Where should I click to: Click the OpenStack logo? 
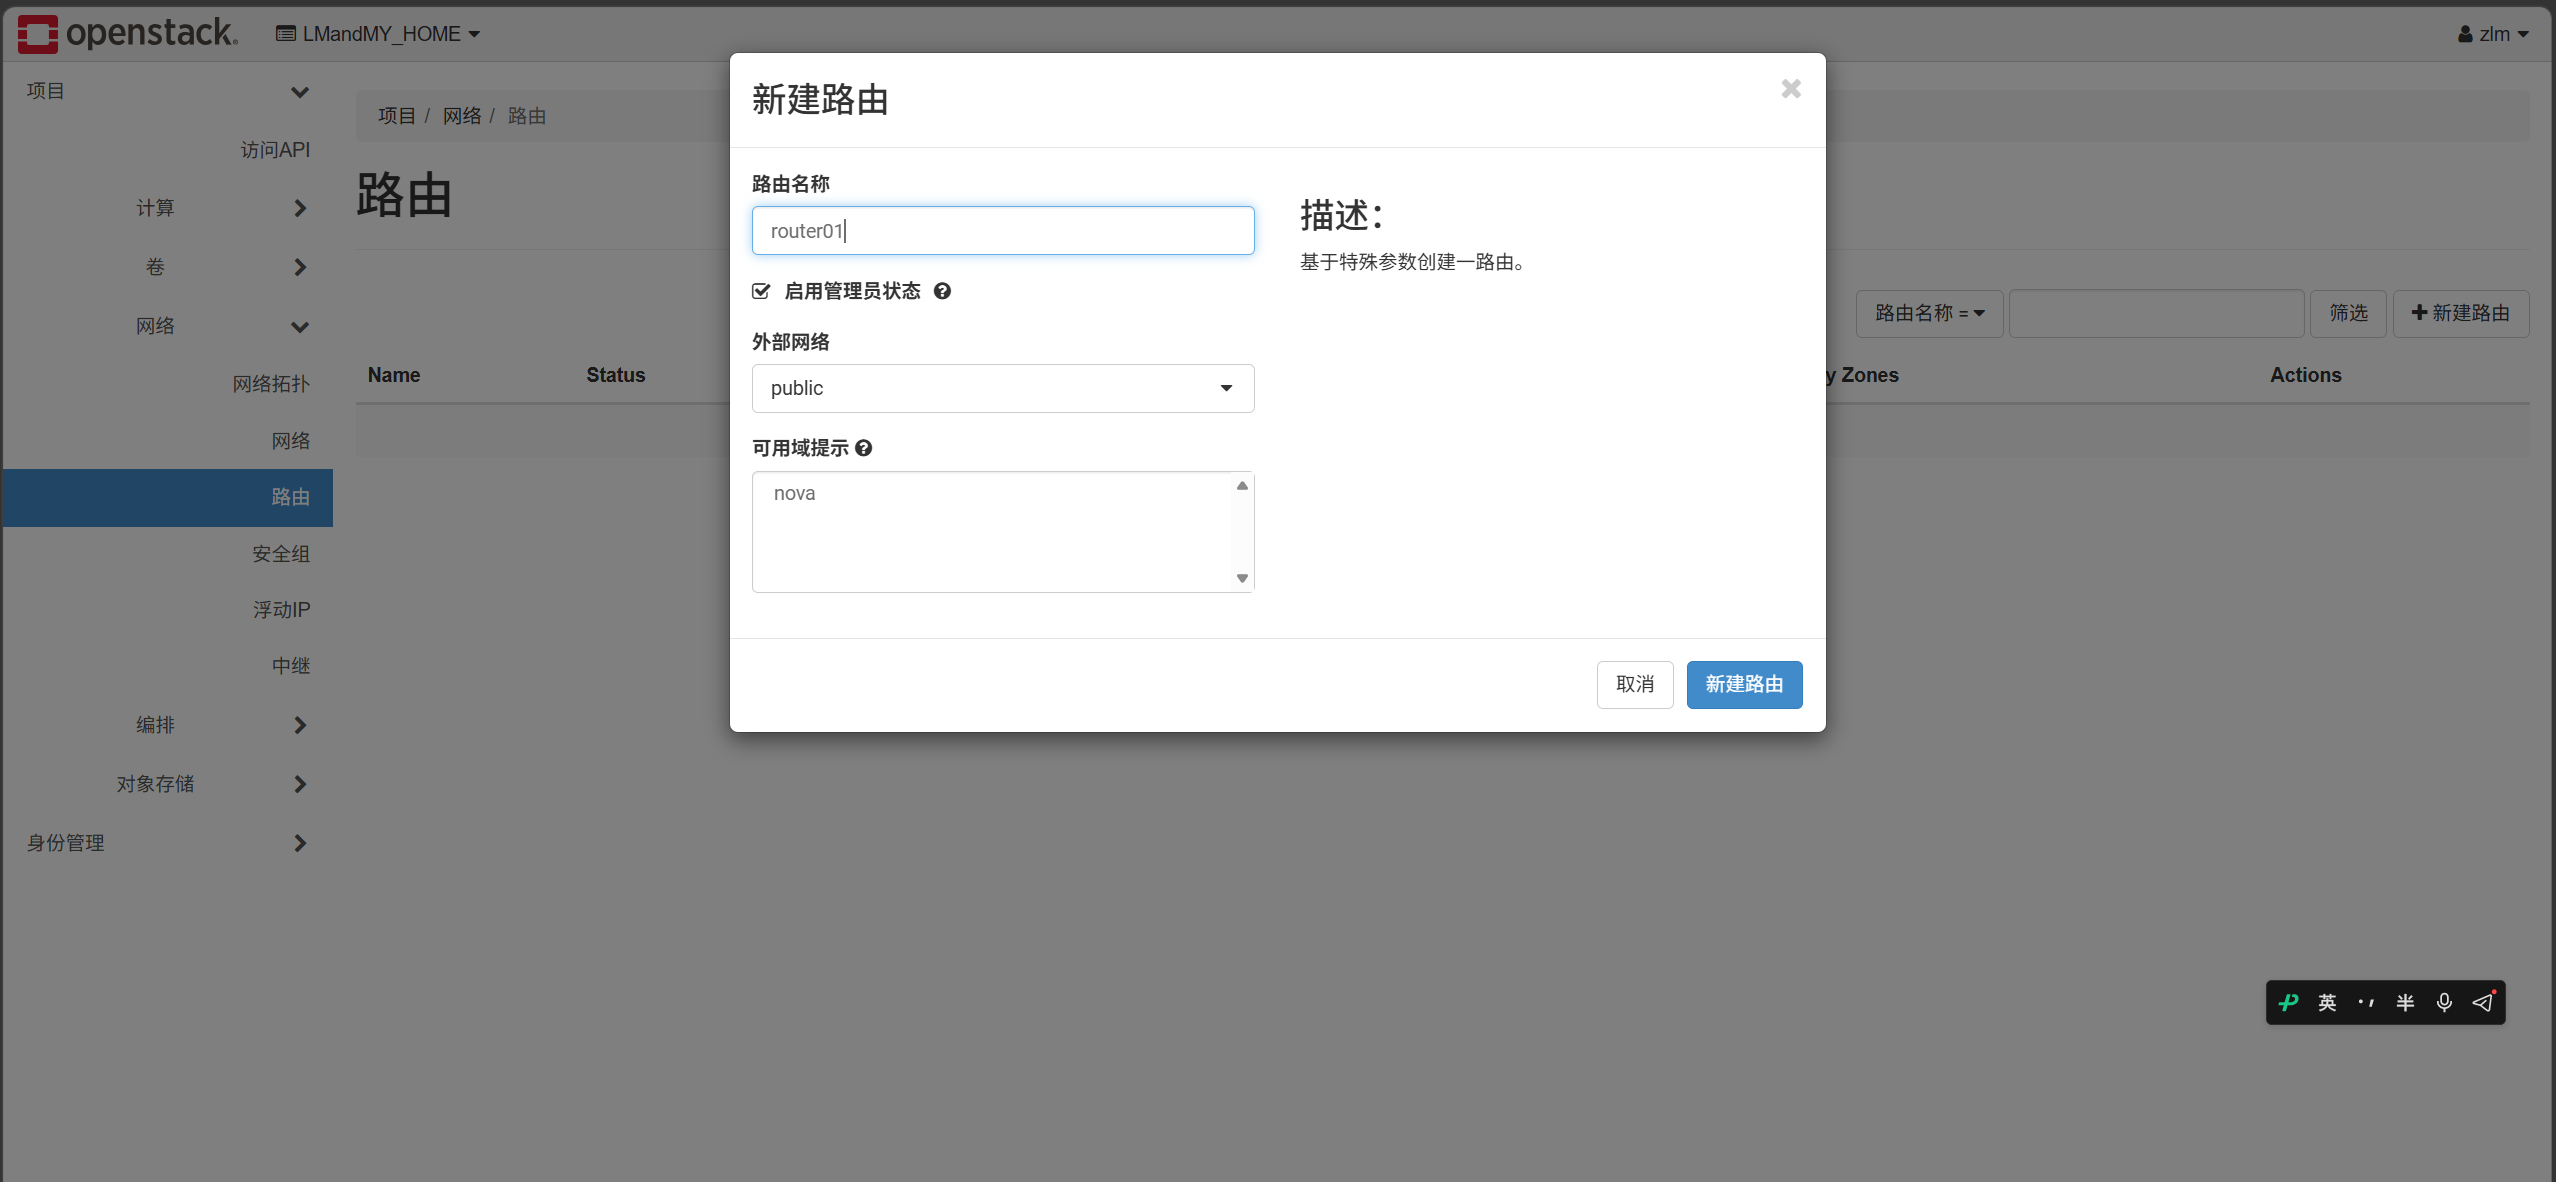coord(128,33)
